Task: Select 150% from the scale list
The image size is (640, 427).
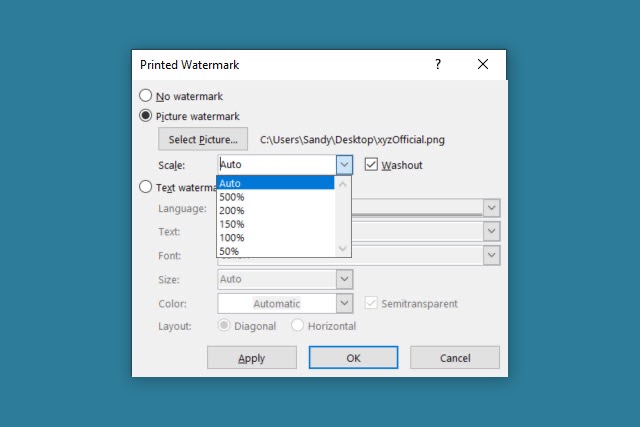Action: [275, 224]
